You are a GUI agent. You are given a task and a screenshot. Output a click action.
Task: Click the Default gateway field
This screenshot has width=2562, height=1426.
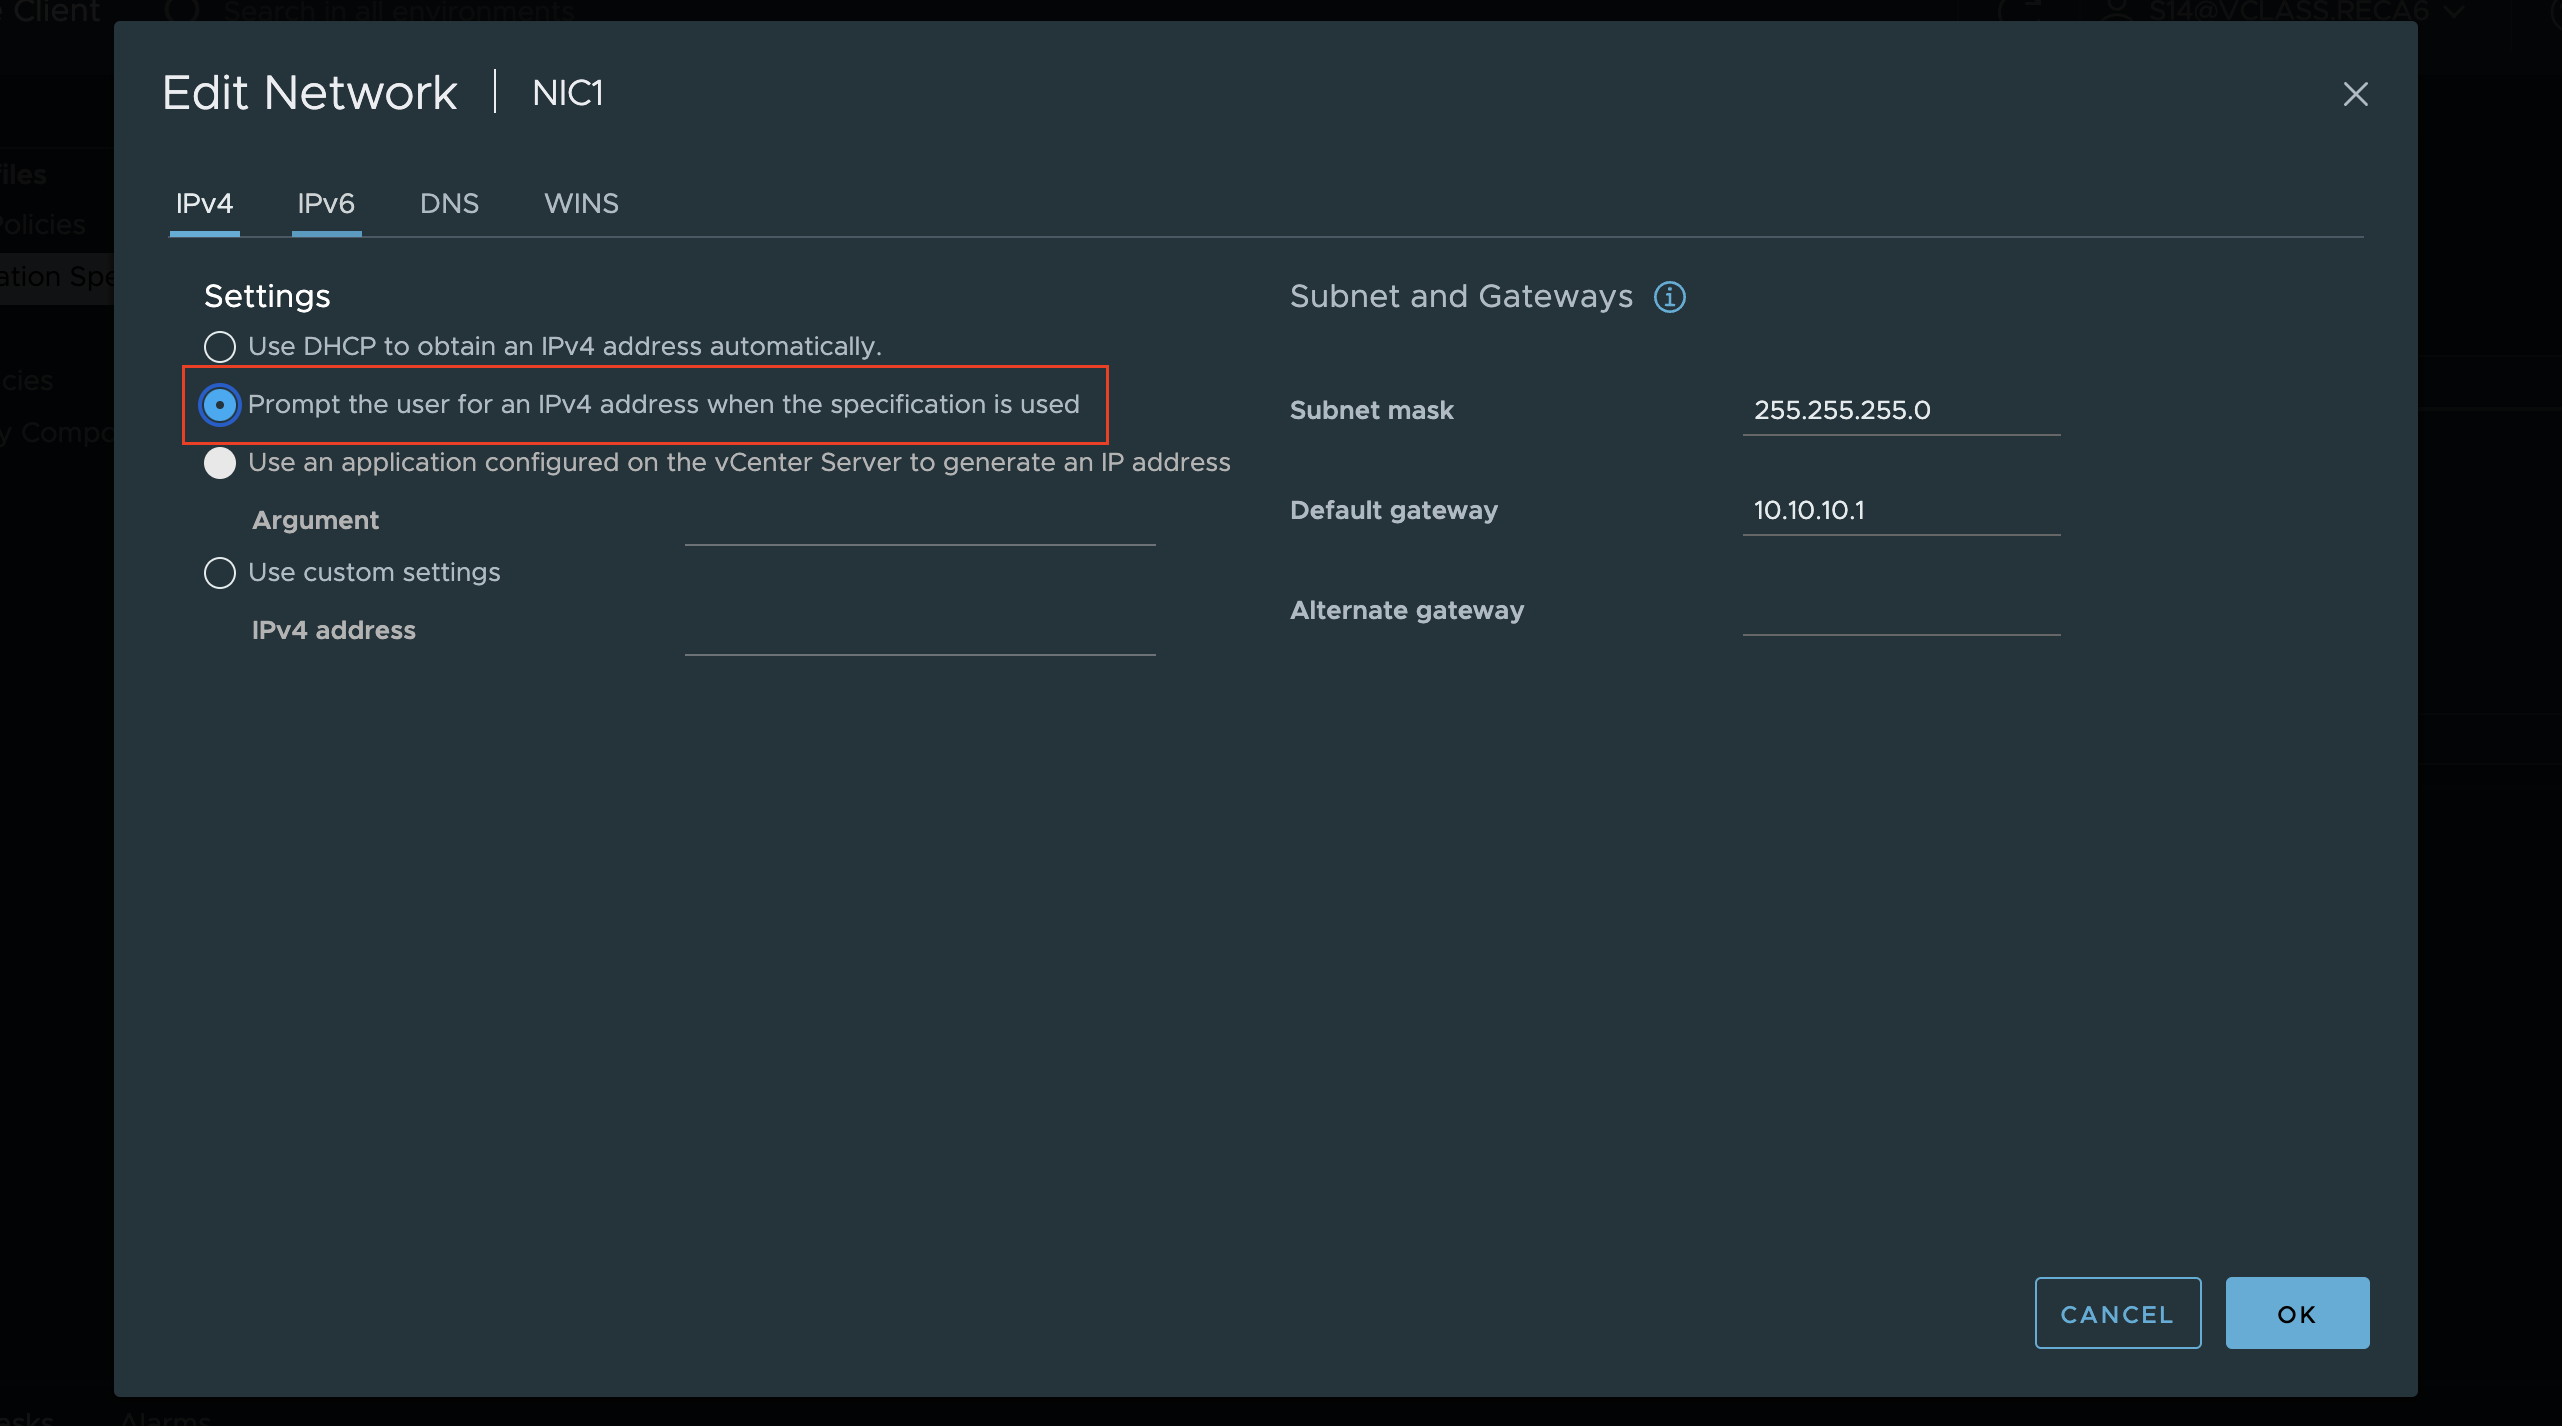(x=1900, y=510)
